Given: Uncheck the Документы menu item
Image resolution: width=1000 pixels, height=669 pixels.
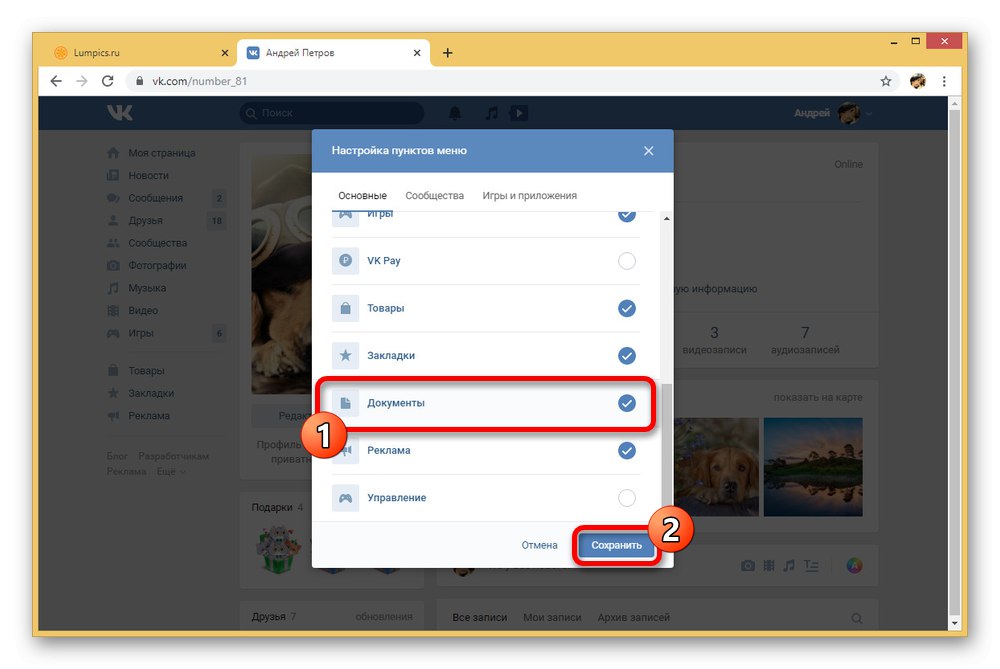Looking at the screenshot, I should pos(627,403).
